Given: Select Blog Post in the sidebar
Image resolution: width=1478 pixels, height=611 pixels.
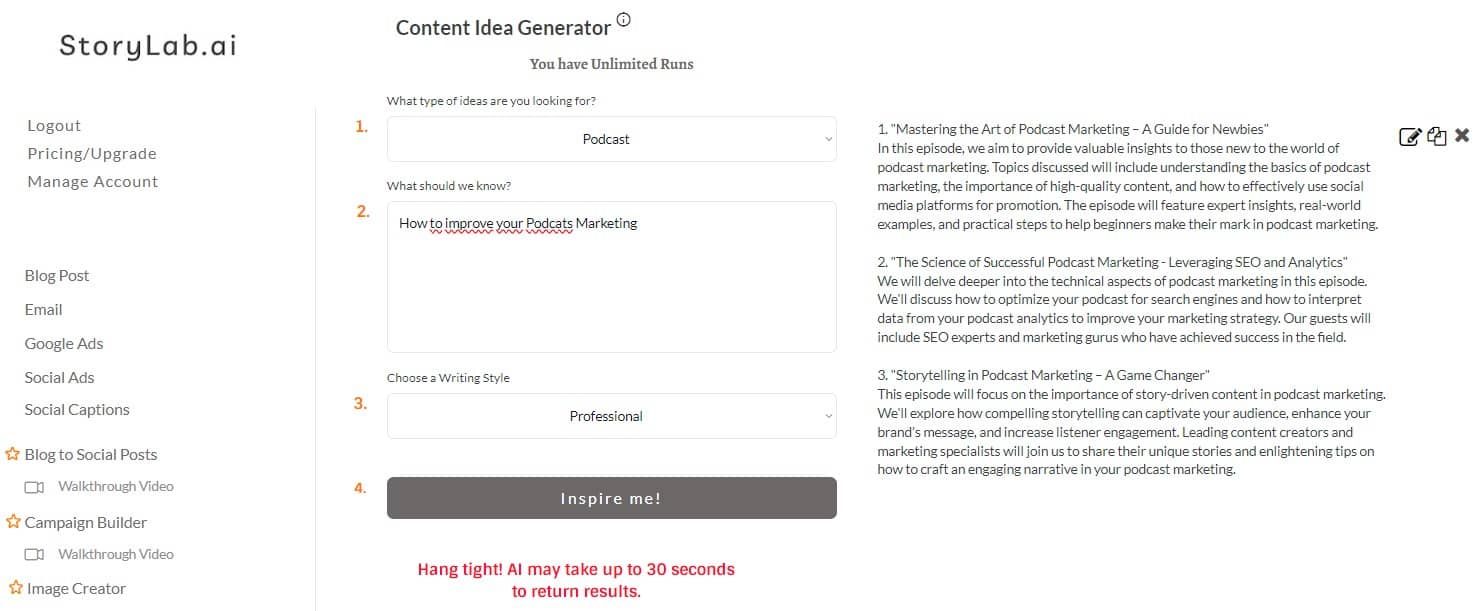Looking at the screenshot, I should click(x=56, y=275).
